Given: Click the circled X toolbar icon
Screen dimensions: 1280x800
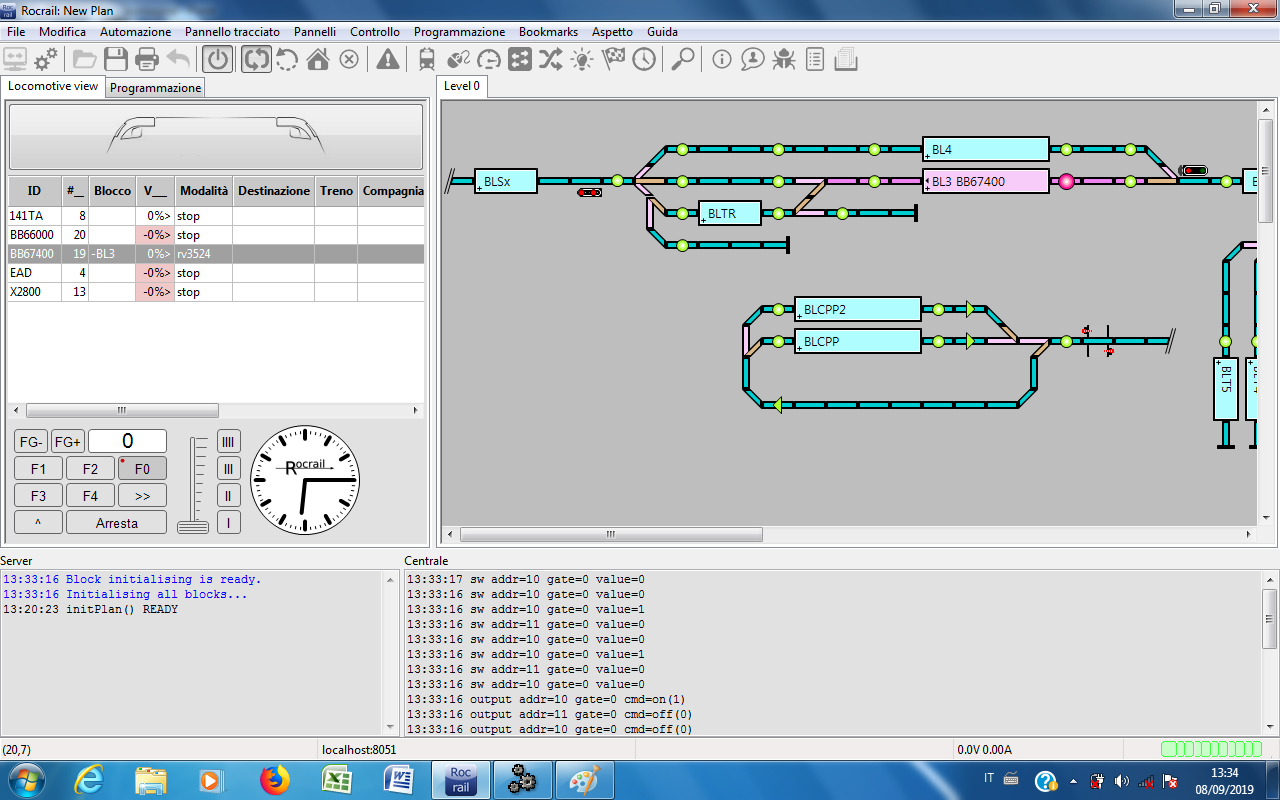Looking at the screenshot, I should pyautogui.click(x=349, y=59).
